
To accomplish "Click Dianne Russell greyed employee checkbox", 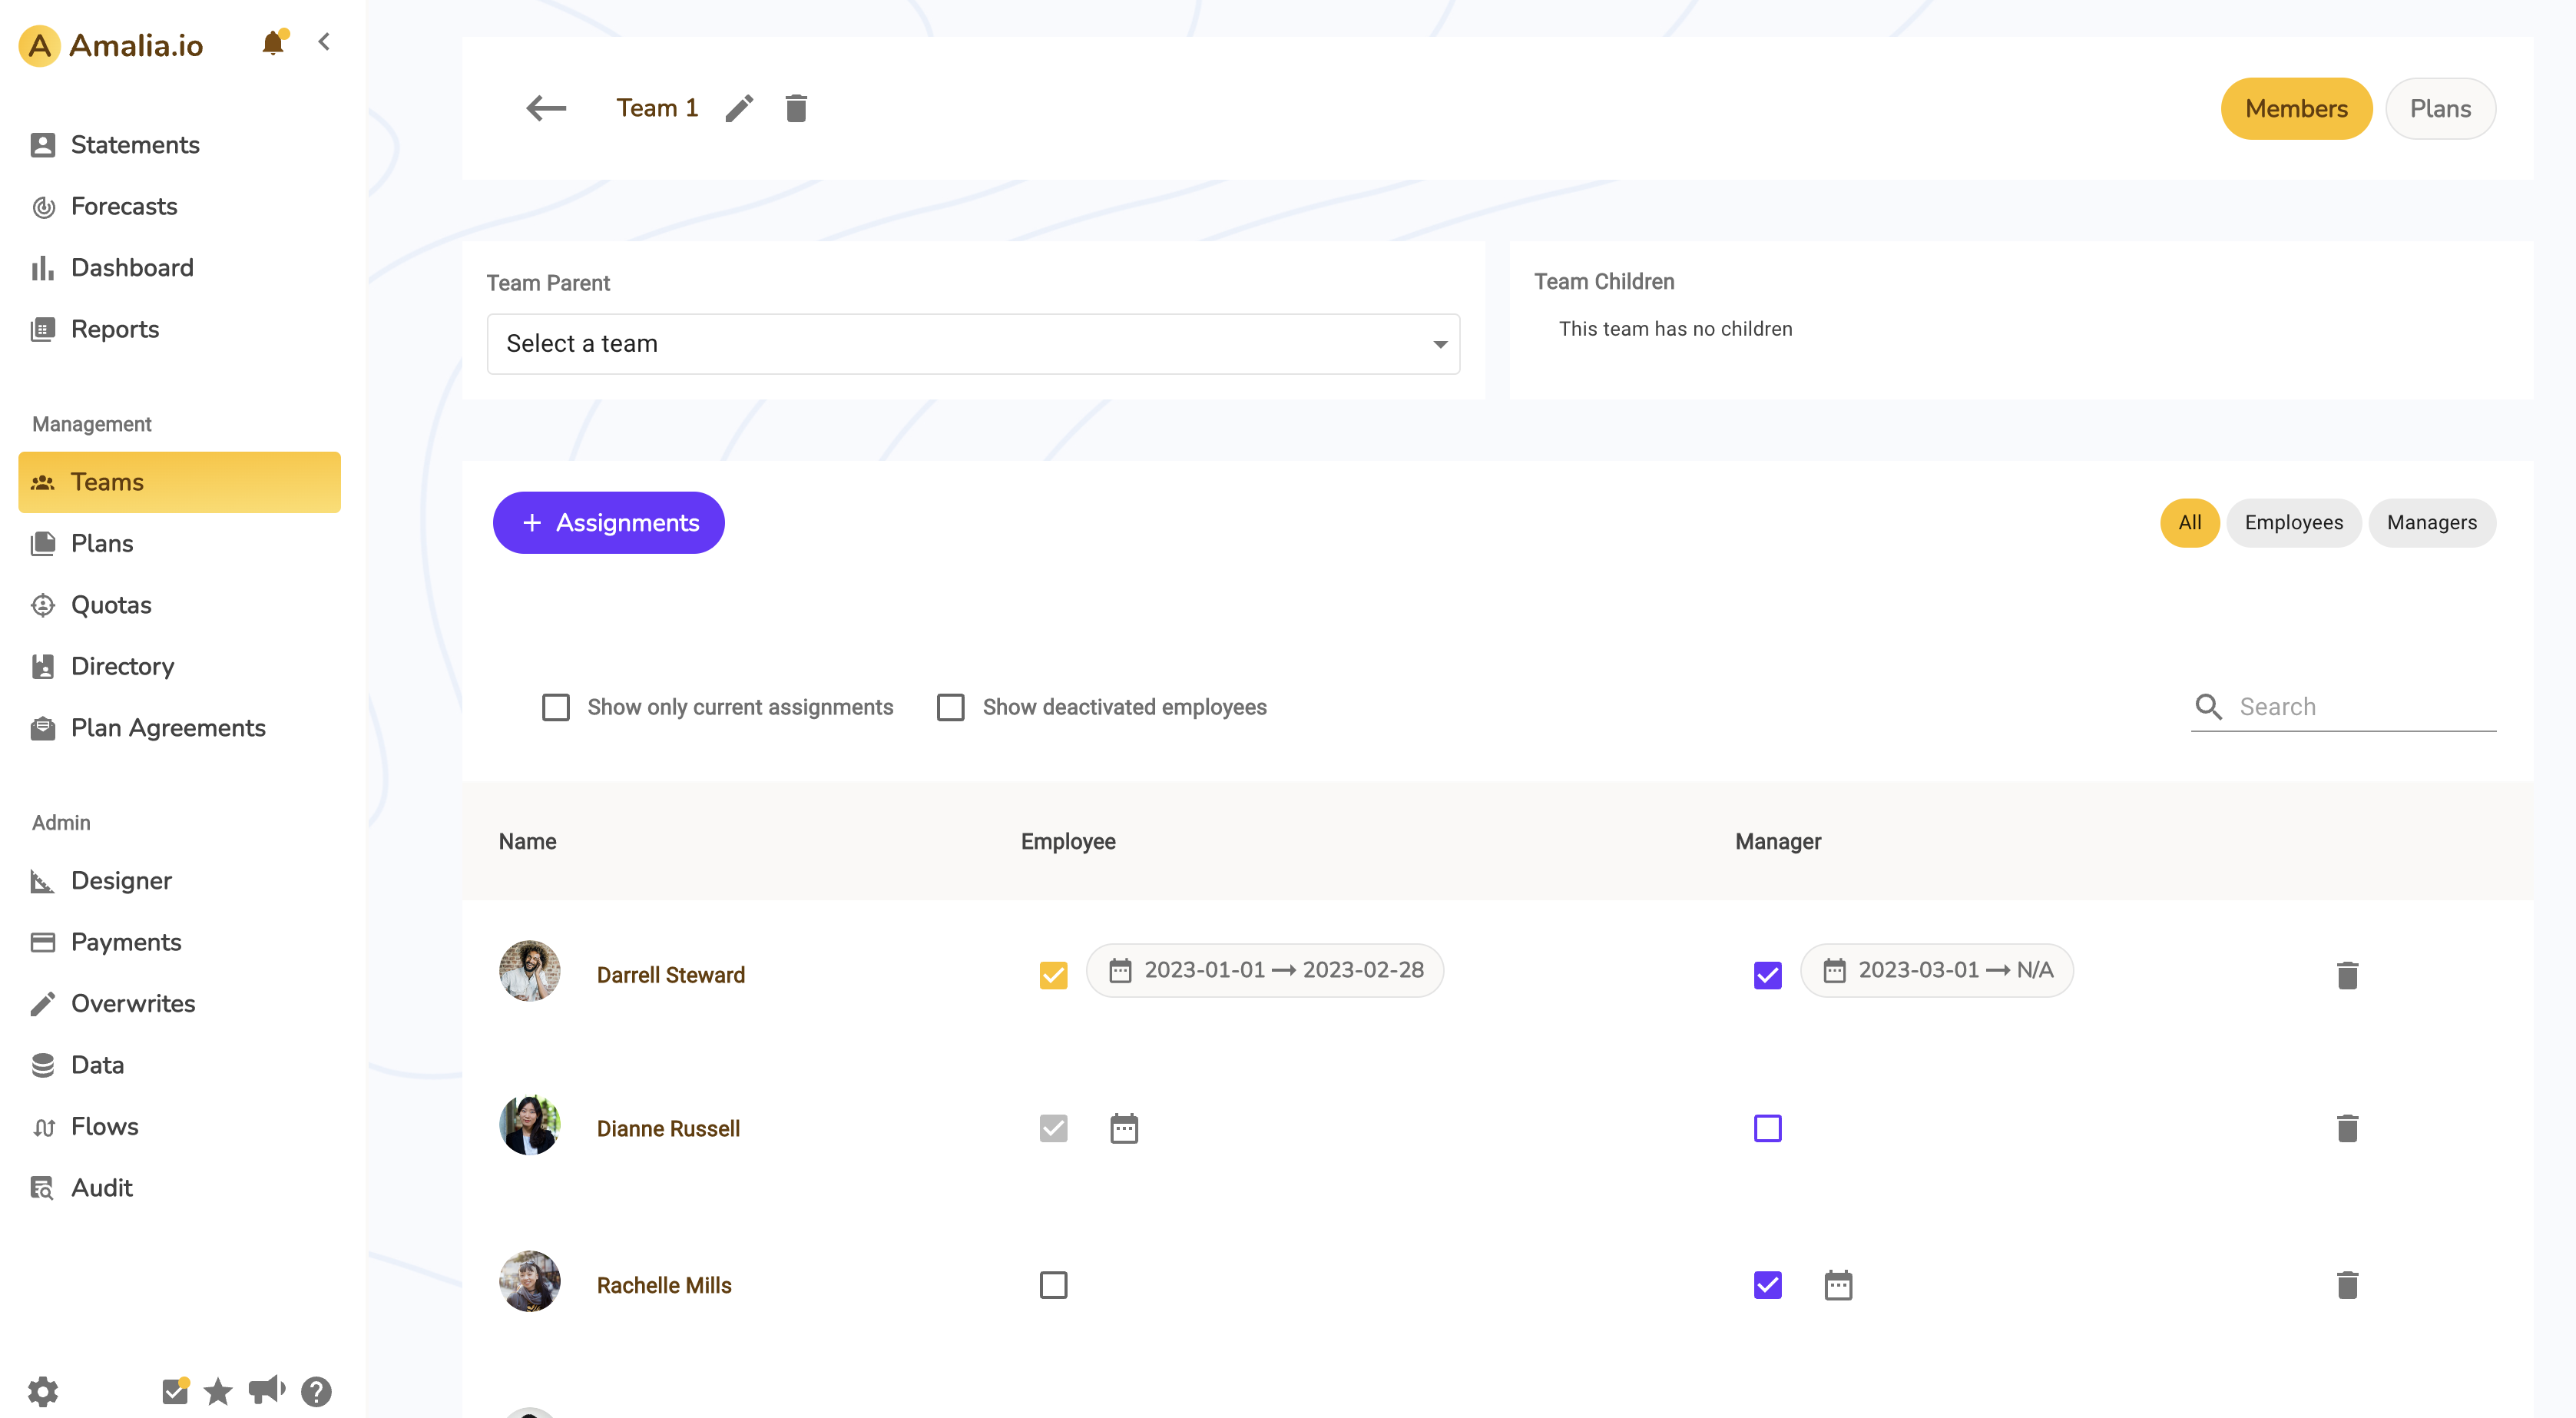I will (x=1053, y=1128).
